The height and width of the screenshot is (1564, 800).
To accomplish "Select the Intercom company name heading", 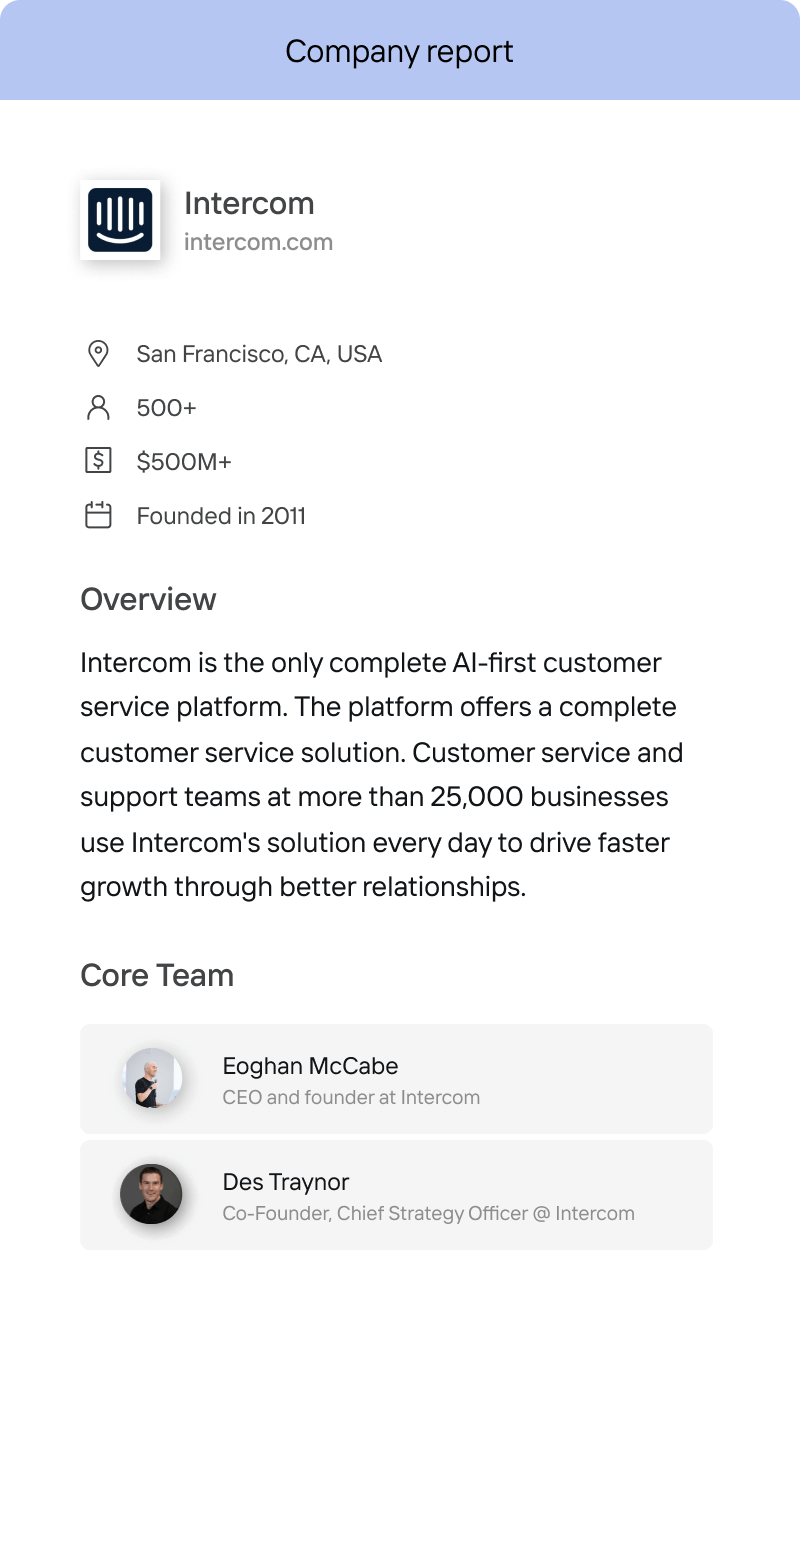I will pyautogui.click(x=250, y=203).
